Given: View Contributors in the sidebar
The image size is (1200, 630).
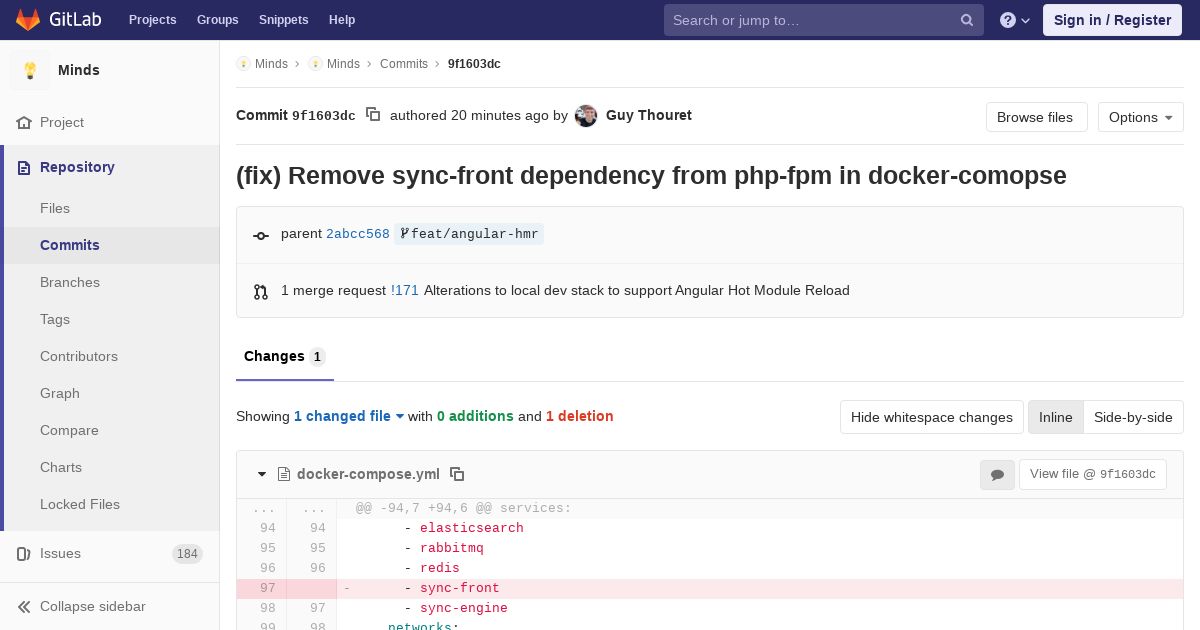Looking at the screenshot, I should [79, 356].
